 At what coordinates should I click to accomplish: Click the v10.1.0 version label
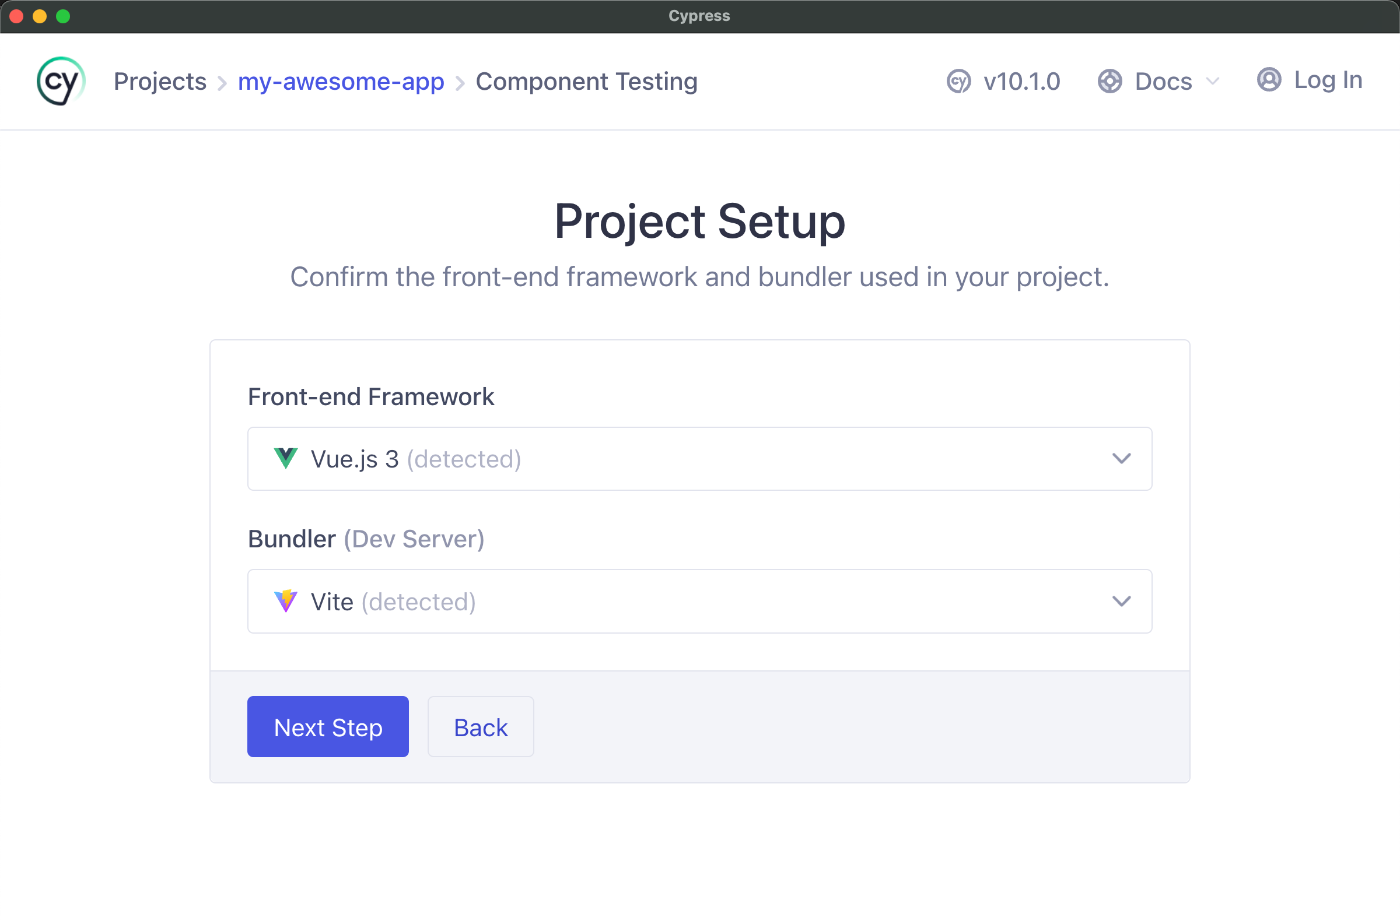(1021, 82)
